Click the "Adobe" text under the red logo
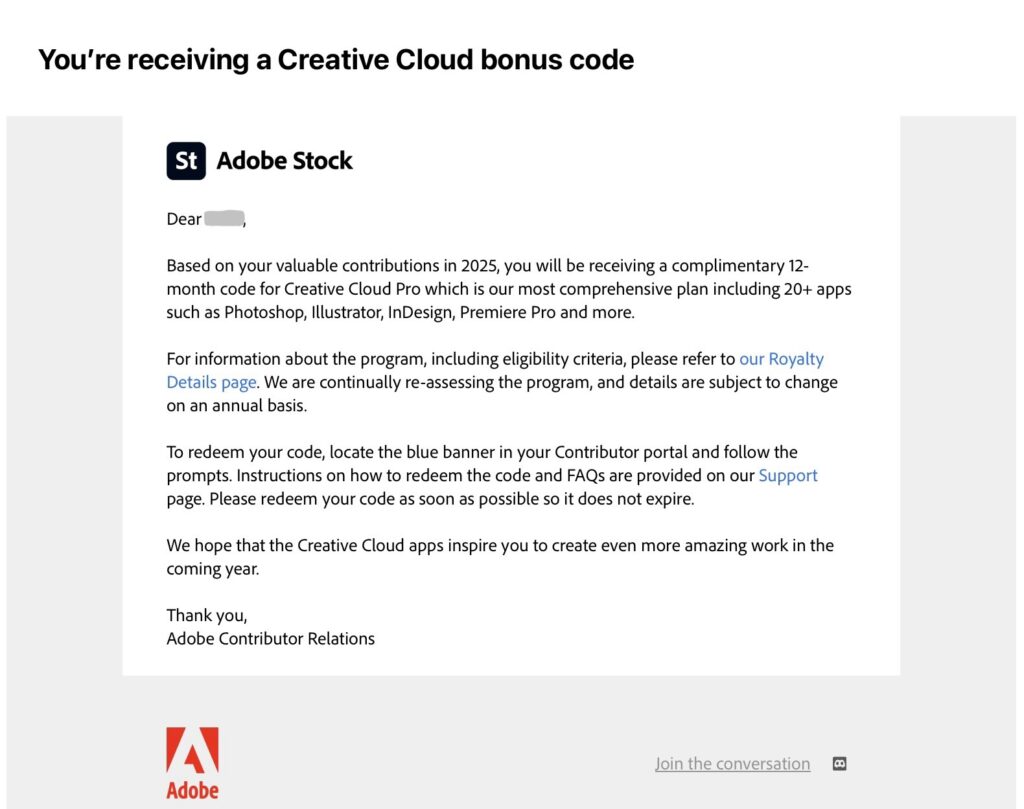 pos(192,790)
